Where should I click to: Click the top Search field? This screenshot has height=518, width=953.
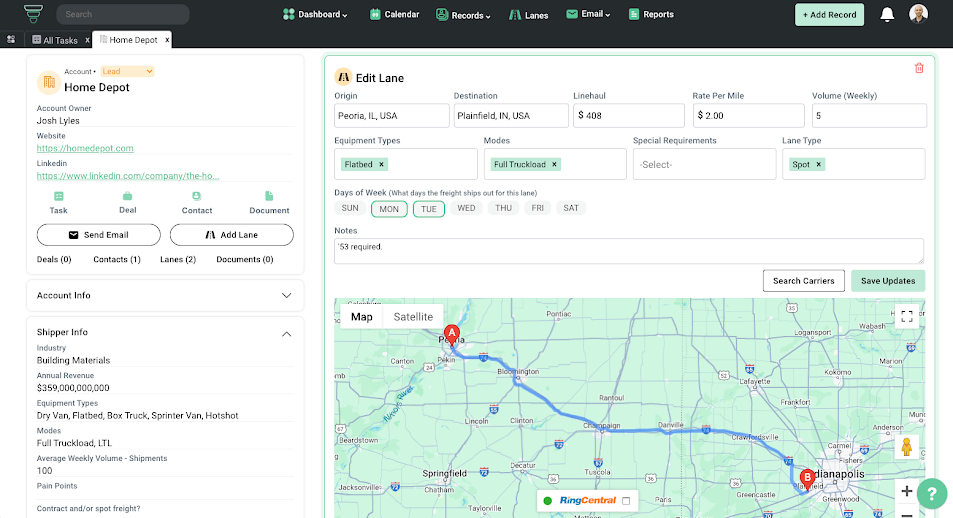click(122, 14)
